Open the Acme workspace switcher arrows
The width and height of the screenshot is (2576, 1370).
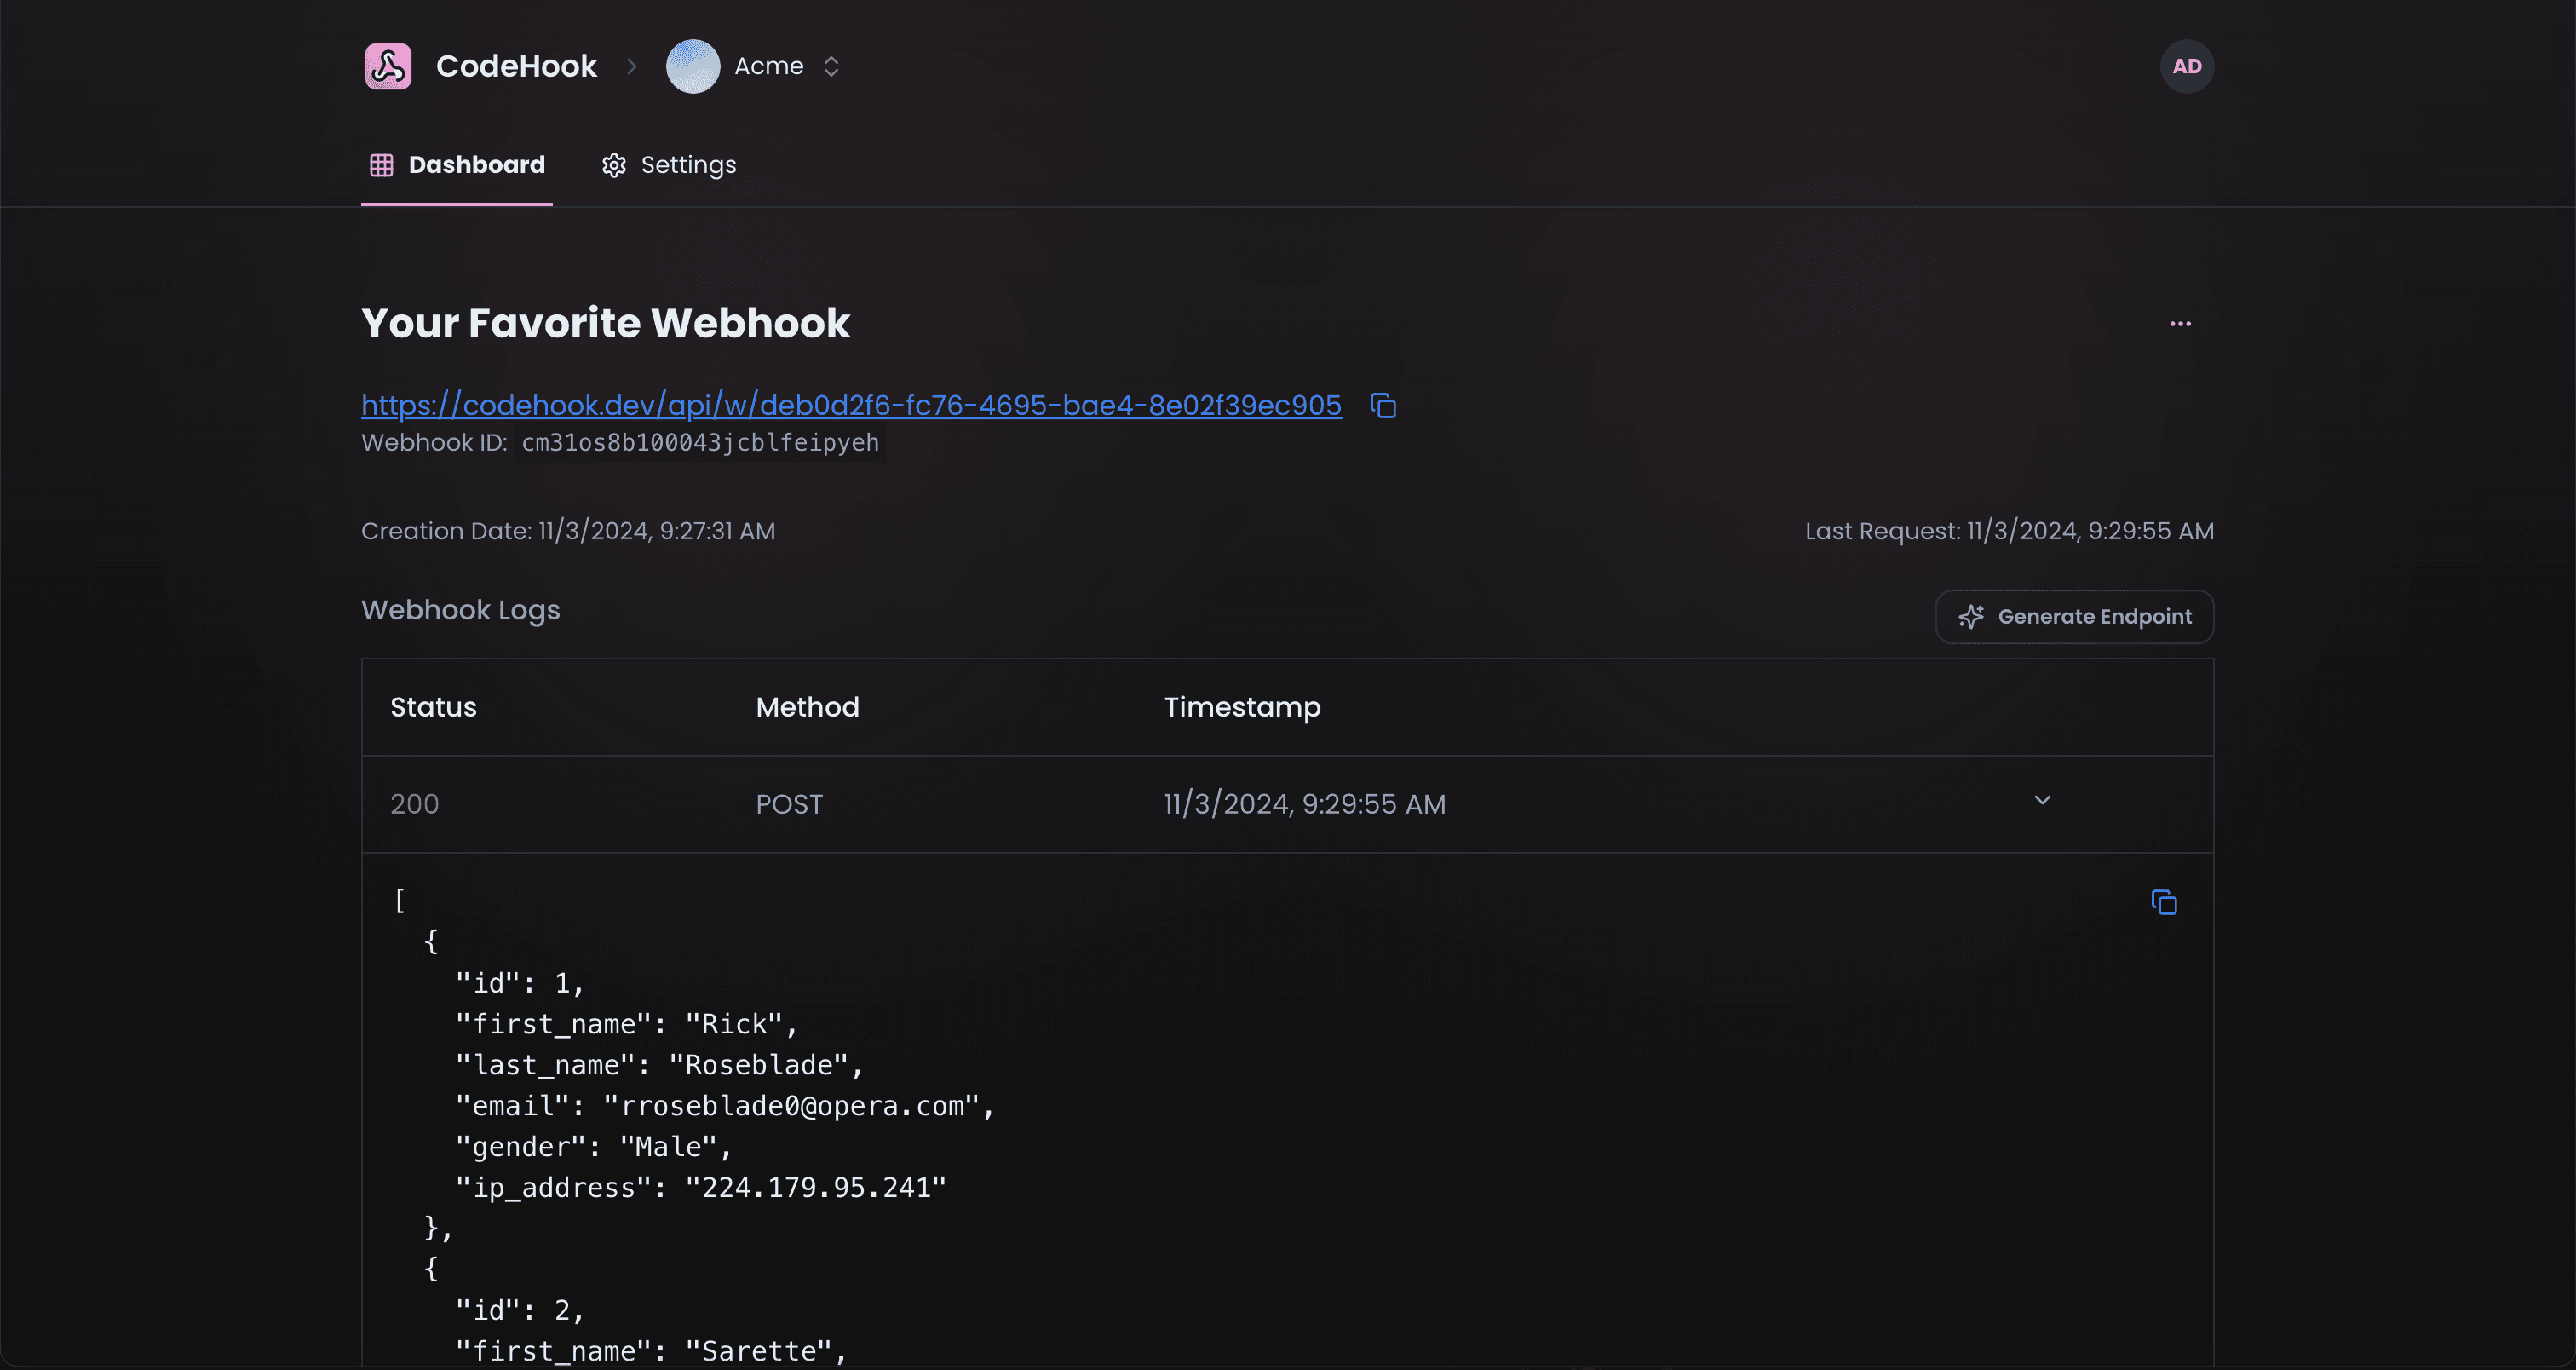pos(831,66)
